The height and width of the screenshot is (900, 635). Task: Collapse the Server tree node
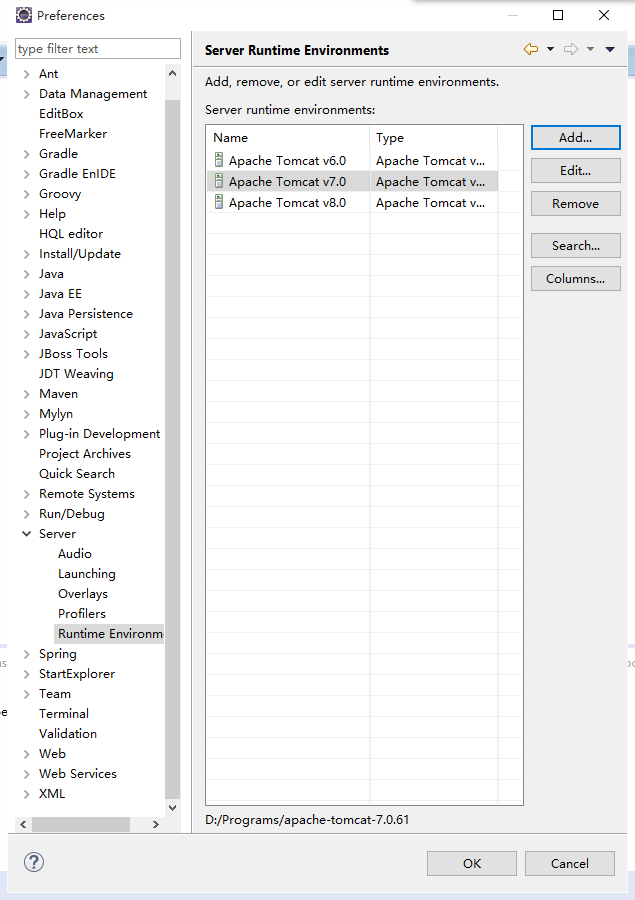pyautogui.click(x=26, y=534)
